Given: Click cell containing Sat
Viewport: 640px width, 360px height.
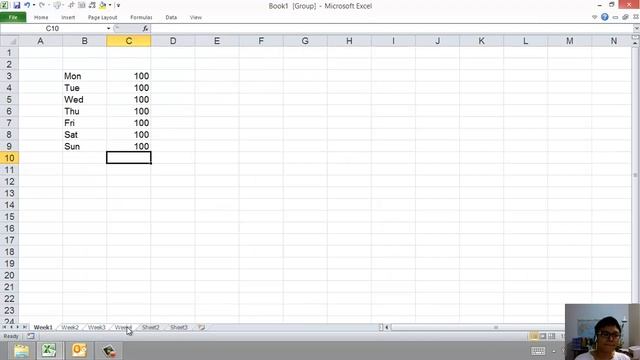Looking at the screenshot, I should (x=84, y=135).
